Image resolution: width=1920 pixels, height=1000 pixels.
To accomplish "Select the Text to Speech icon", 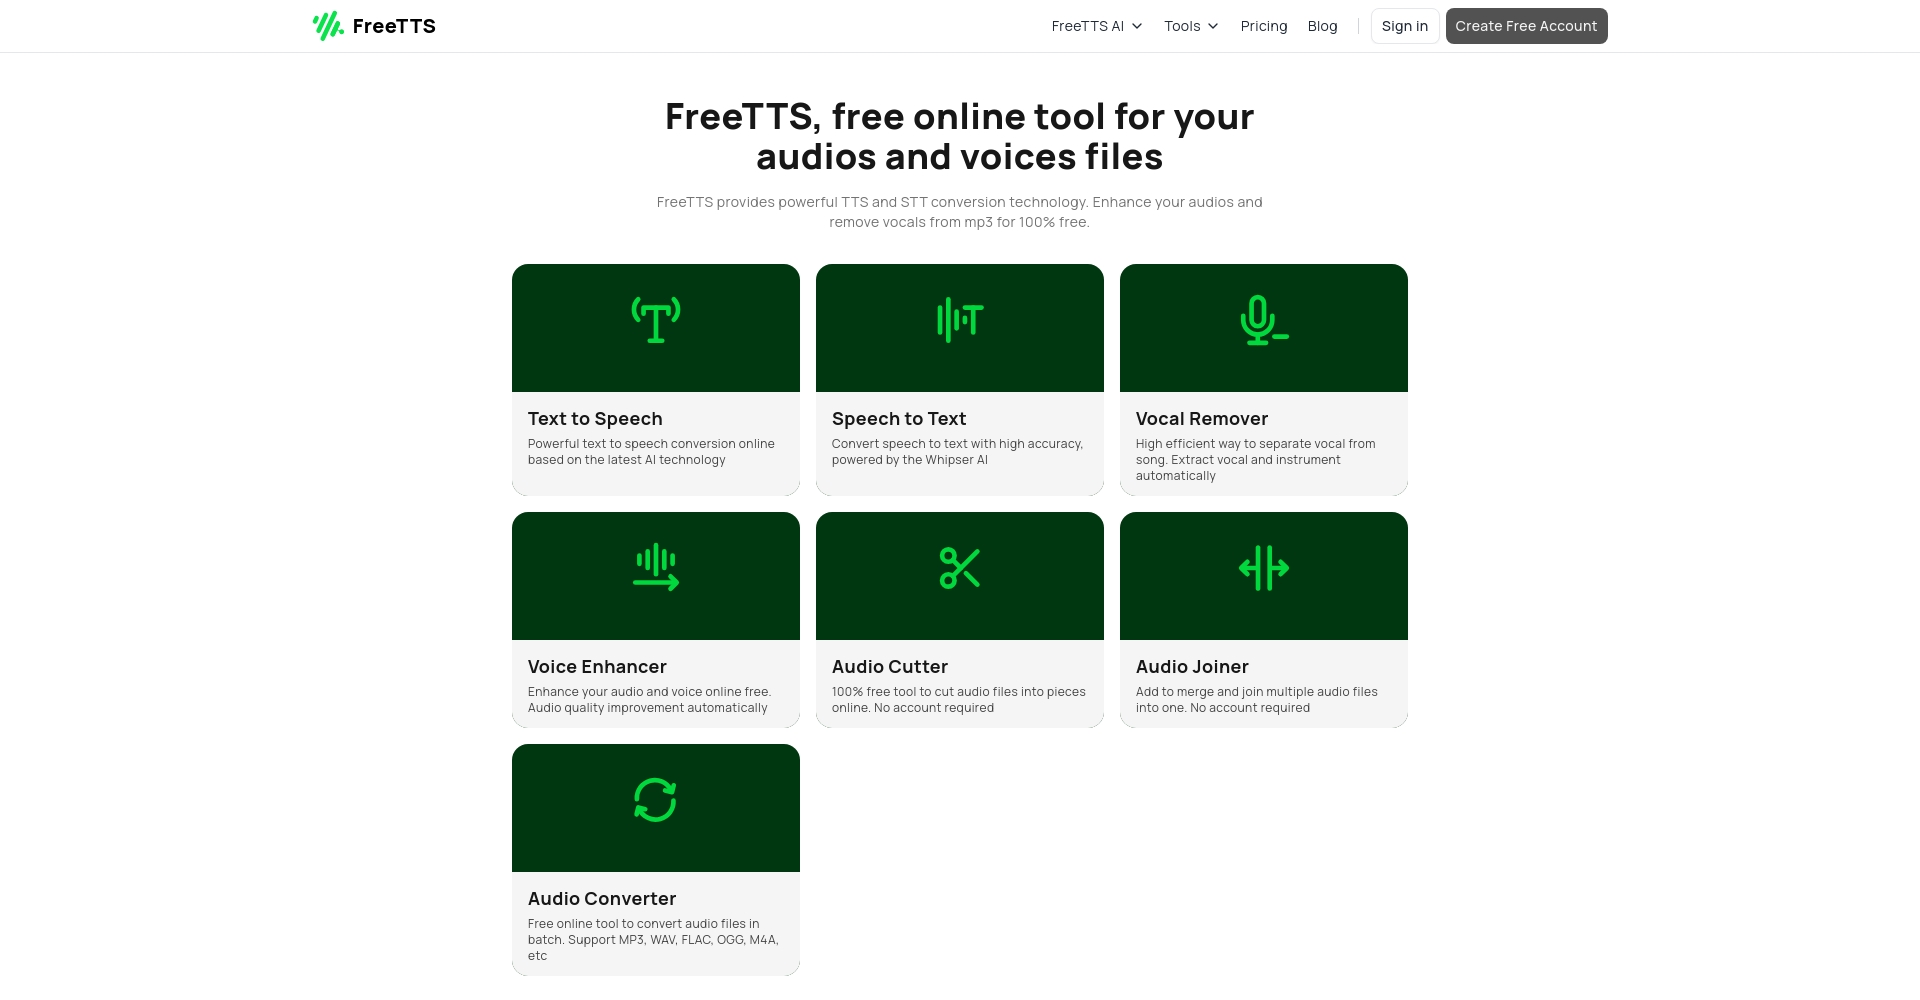I will coord(656,321).
